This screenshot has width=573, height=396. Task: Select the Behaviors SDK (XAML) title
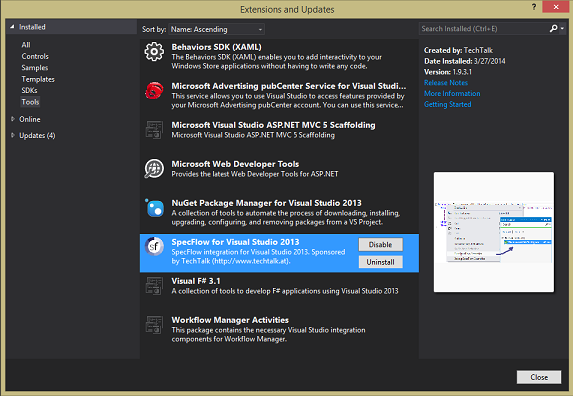tap(216, 47)
